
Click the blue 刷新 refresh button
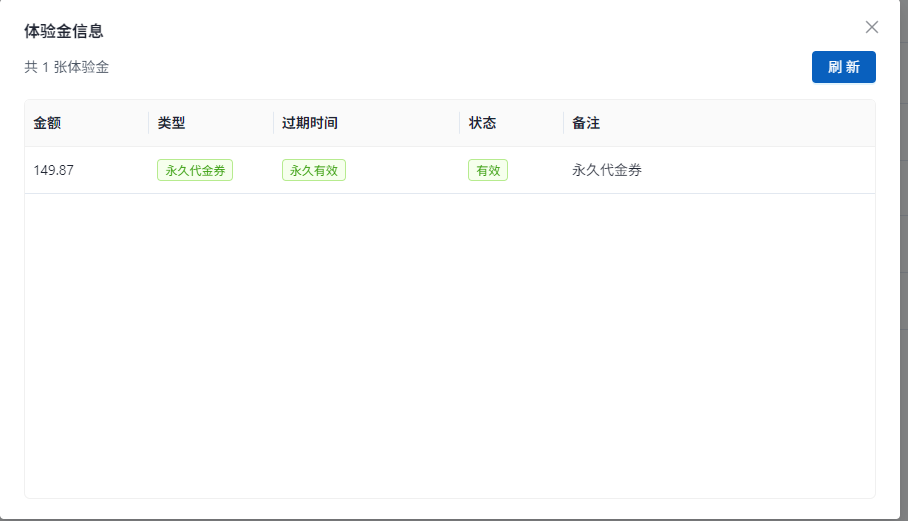point(843,67)
